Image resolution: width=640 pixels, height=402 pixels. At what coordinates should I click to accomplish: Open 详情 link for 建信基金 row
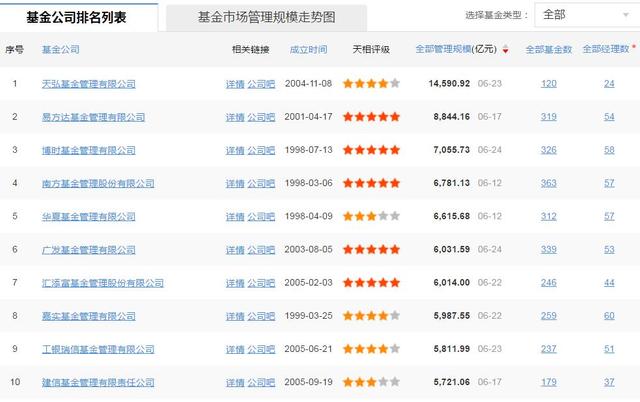coord(235,382)
